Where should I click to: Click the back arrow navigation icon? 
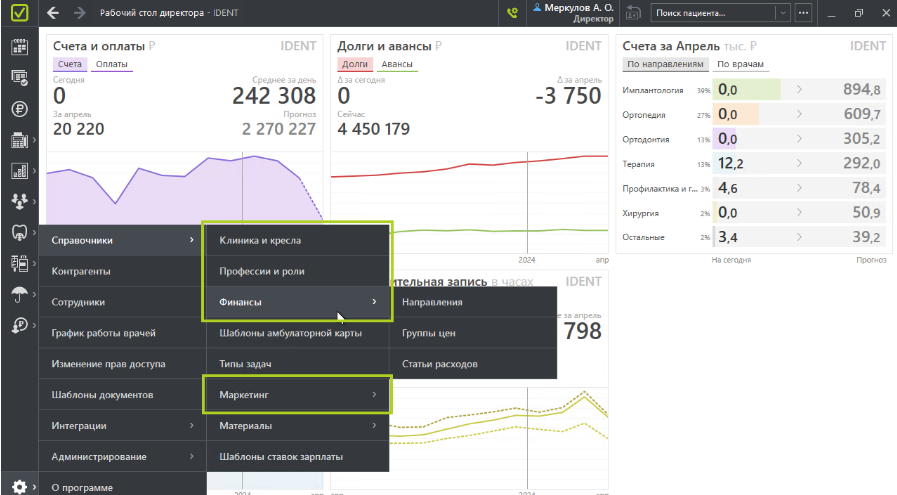tap(52, 13)
